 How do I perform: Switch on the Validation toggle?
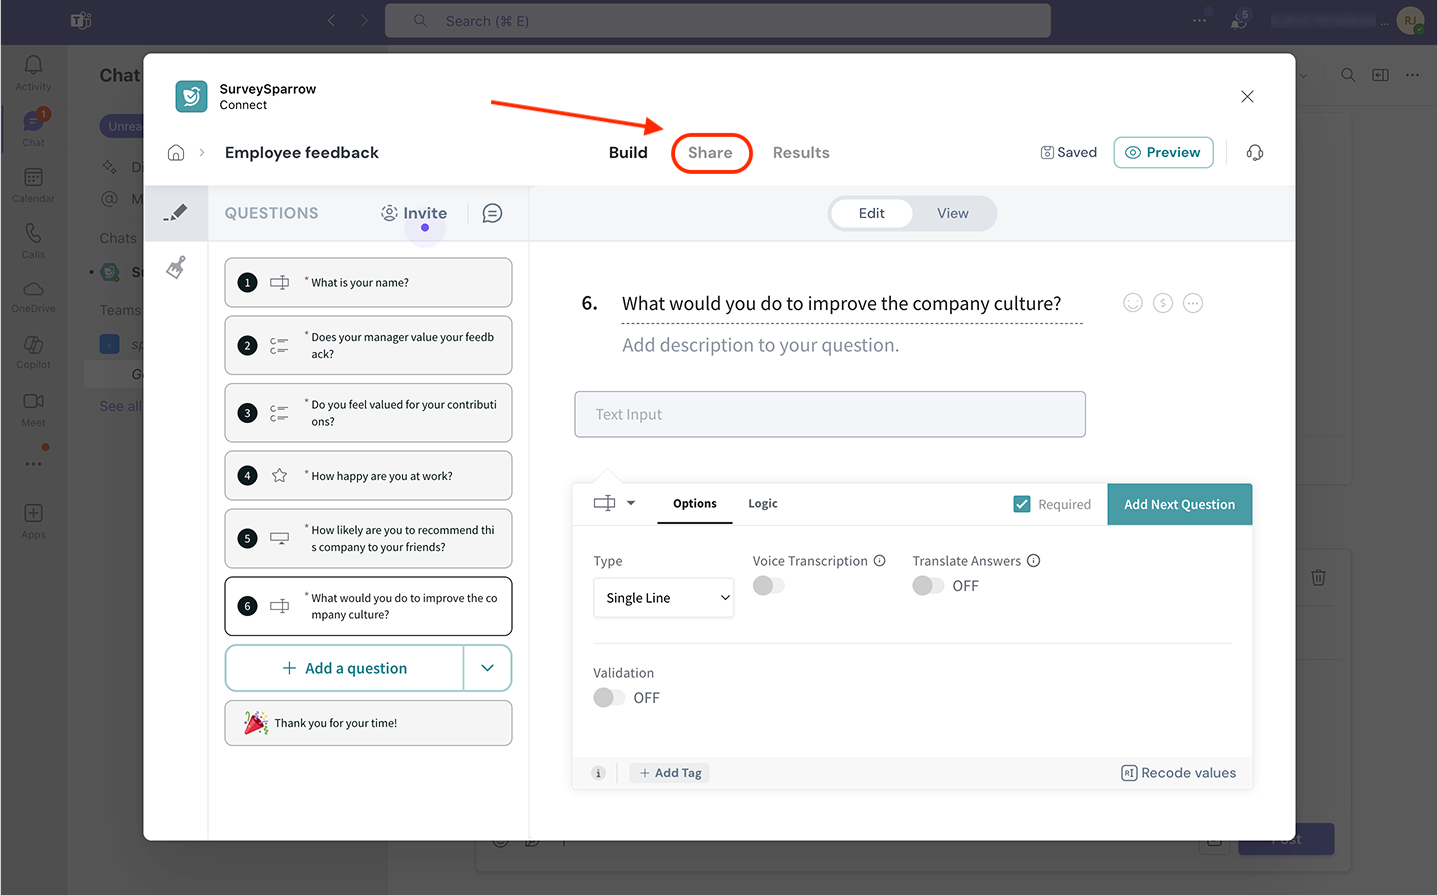coord(609,698)
